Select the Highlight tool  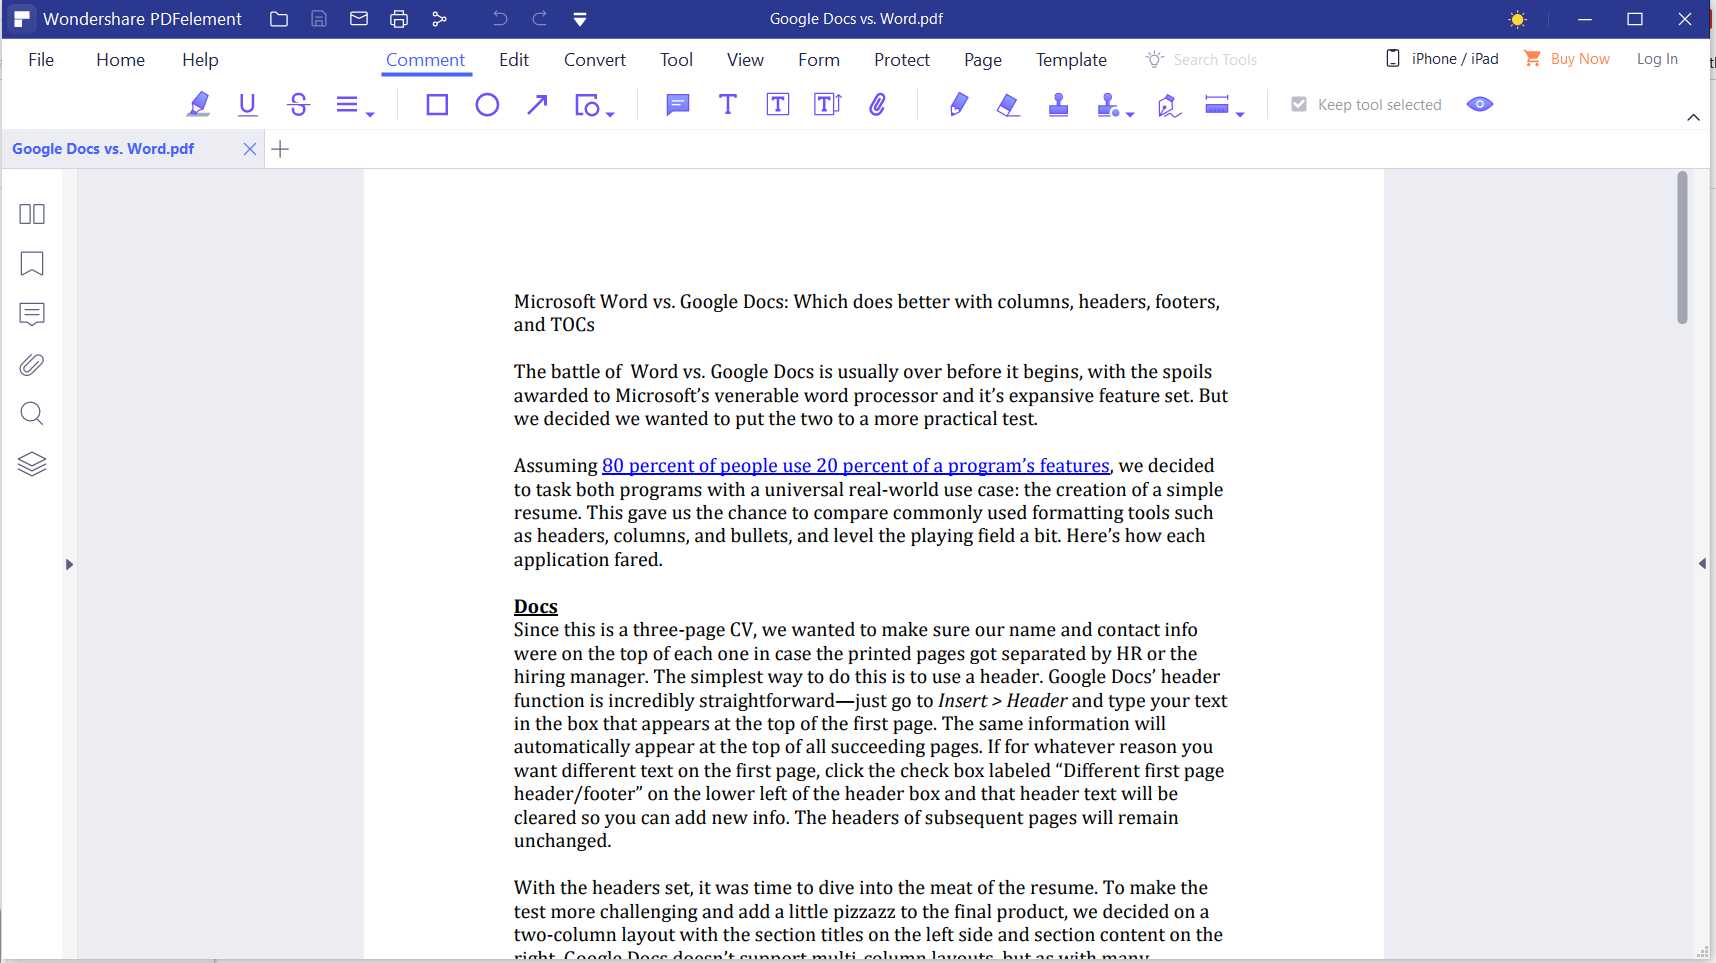tap(199, 104)
